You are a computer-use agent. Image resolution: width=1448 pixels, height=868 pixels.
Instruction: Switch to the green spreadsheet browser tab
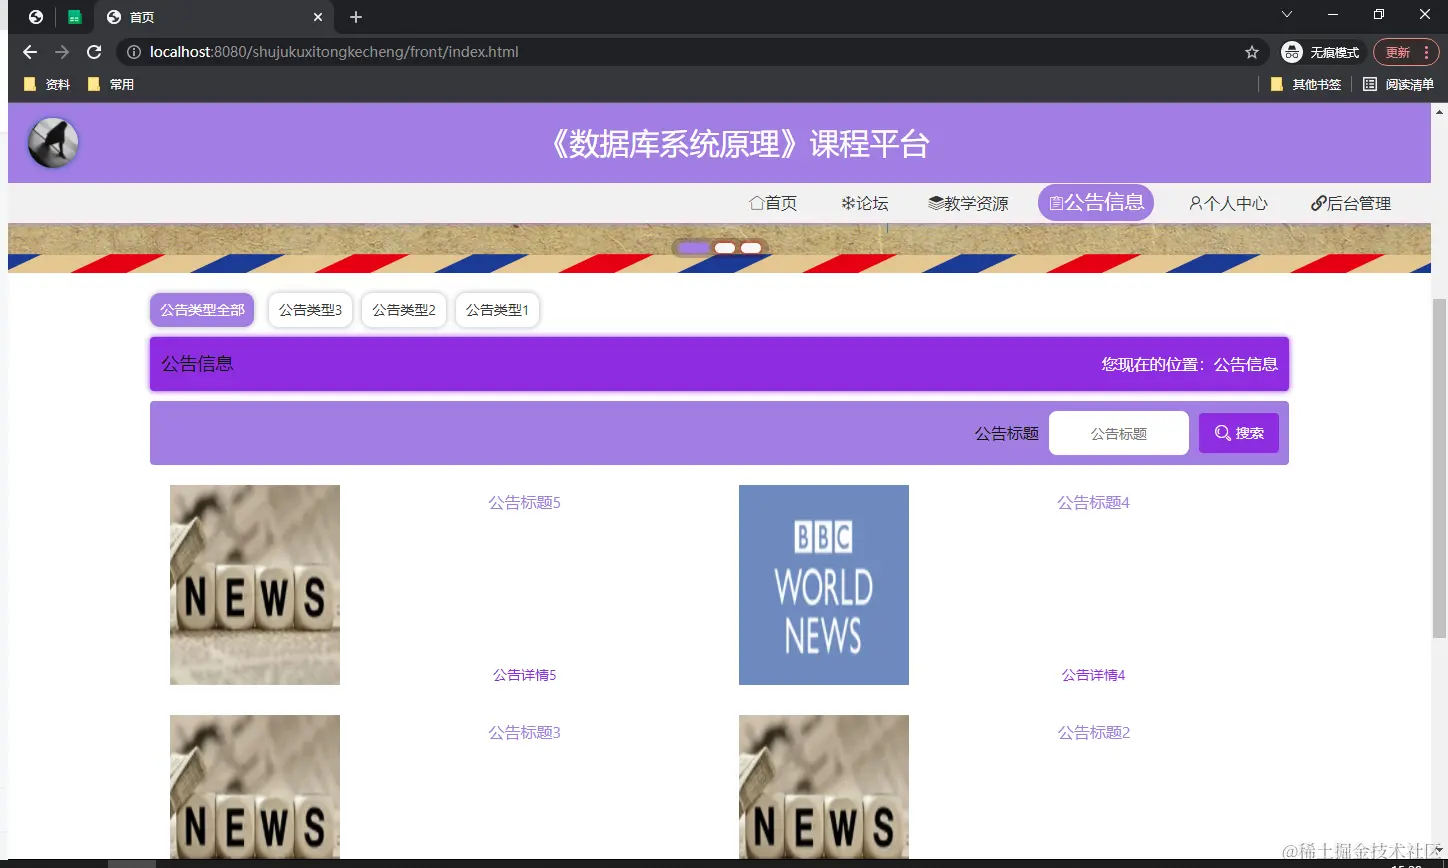(75, 17)
